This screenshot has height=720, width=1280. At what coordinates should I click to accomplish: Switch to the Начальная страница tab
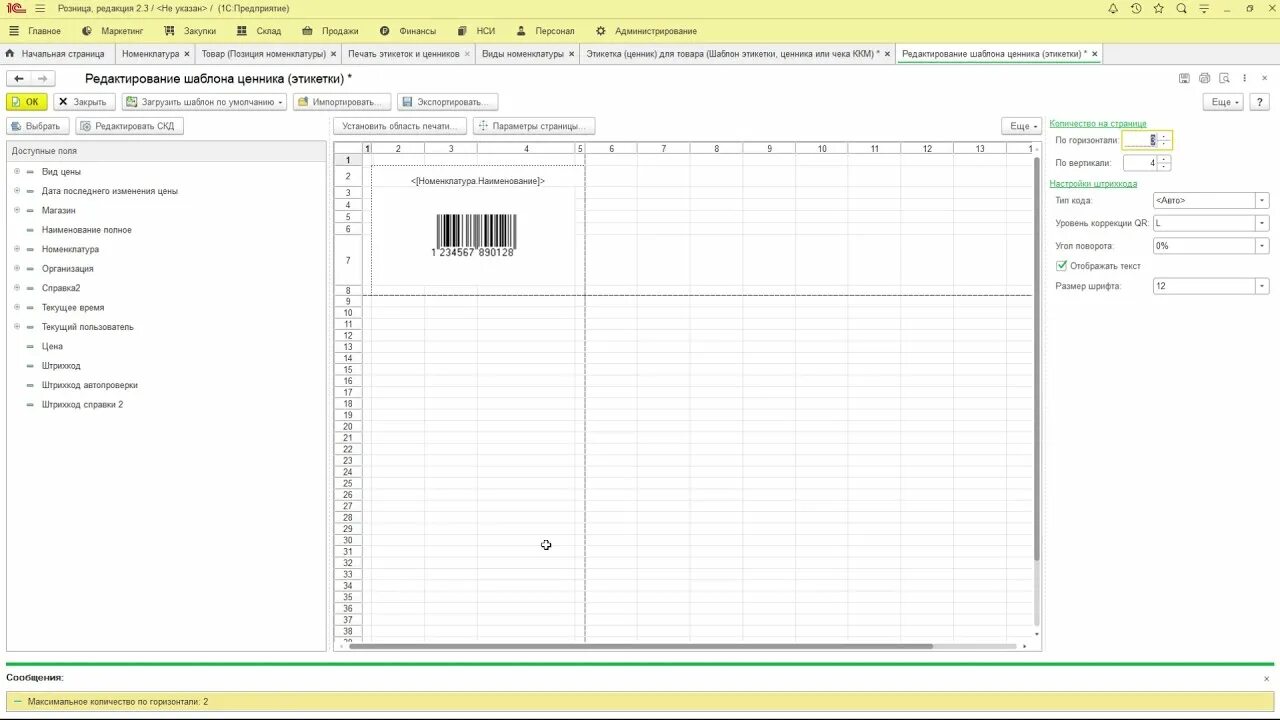click(x=57, y=54)
